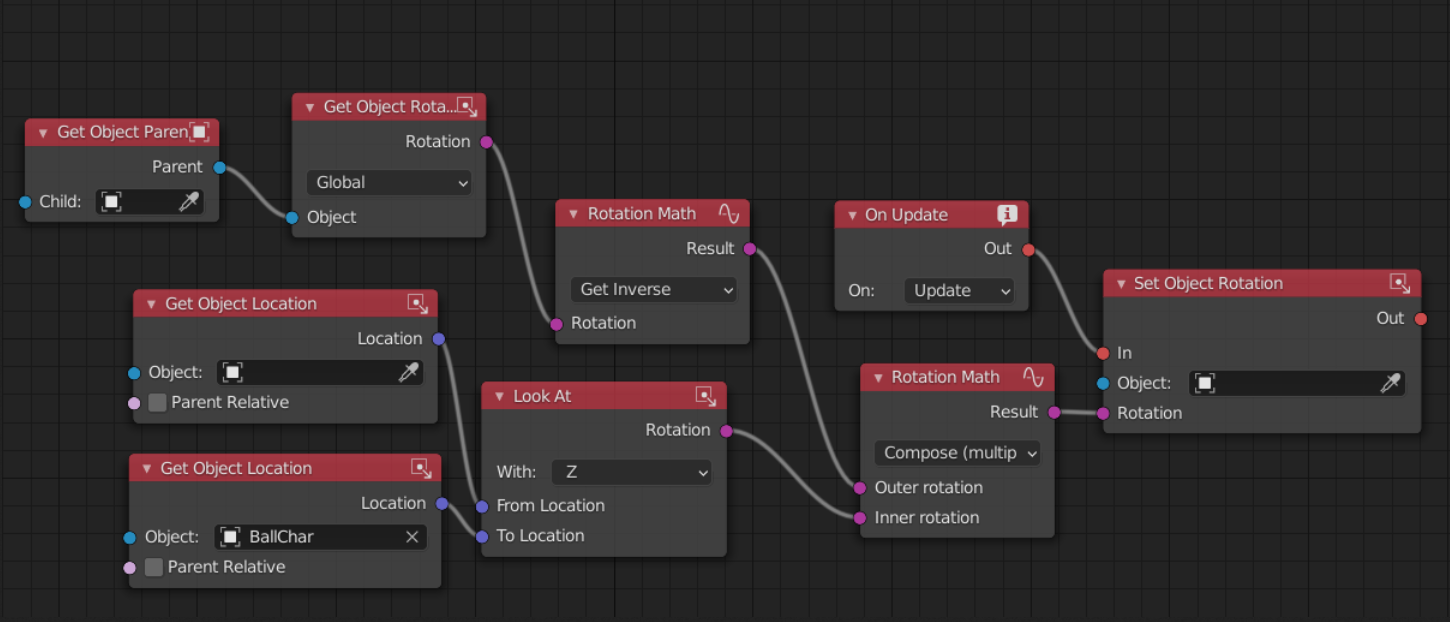
Task: Open the Global rotation space dropdown
Action: point(389,182)
